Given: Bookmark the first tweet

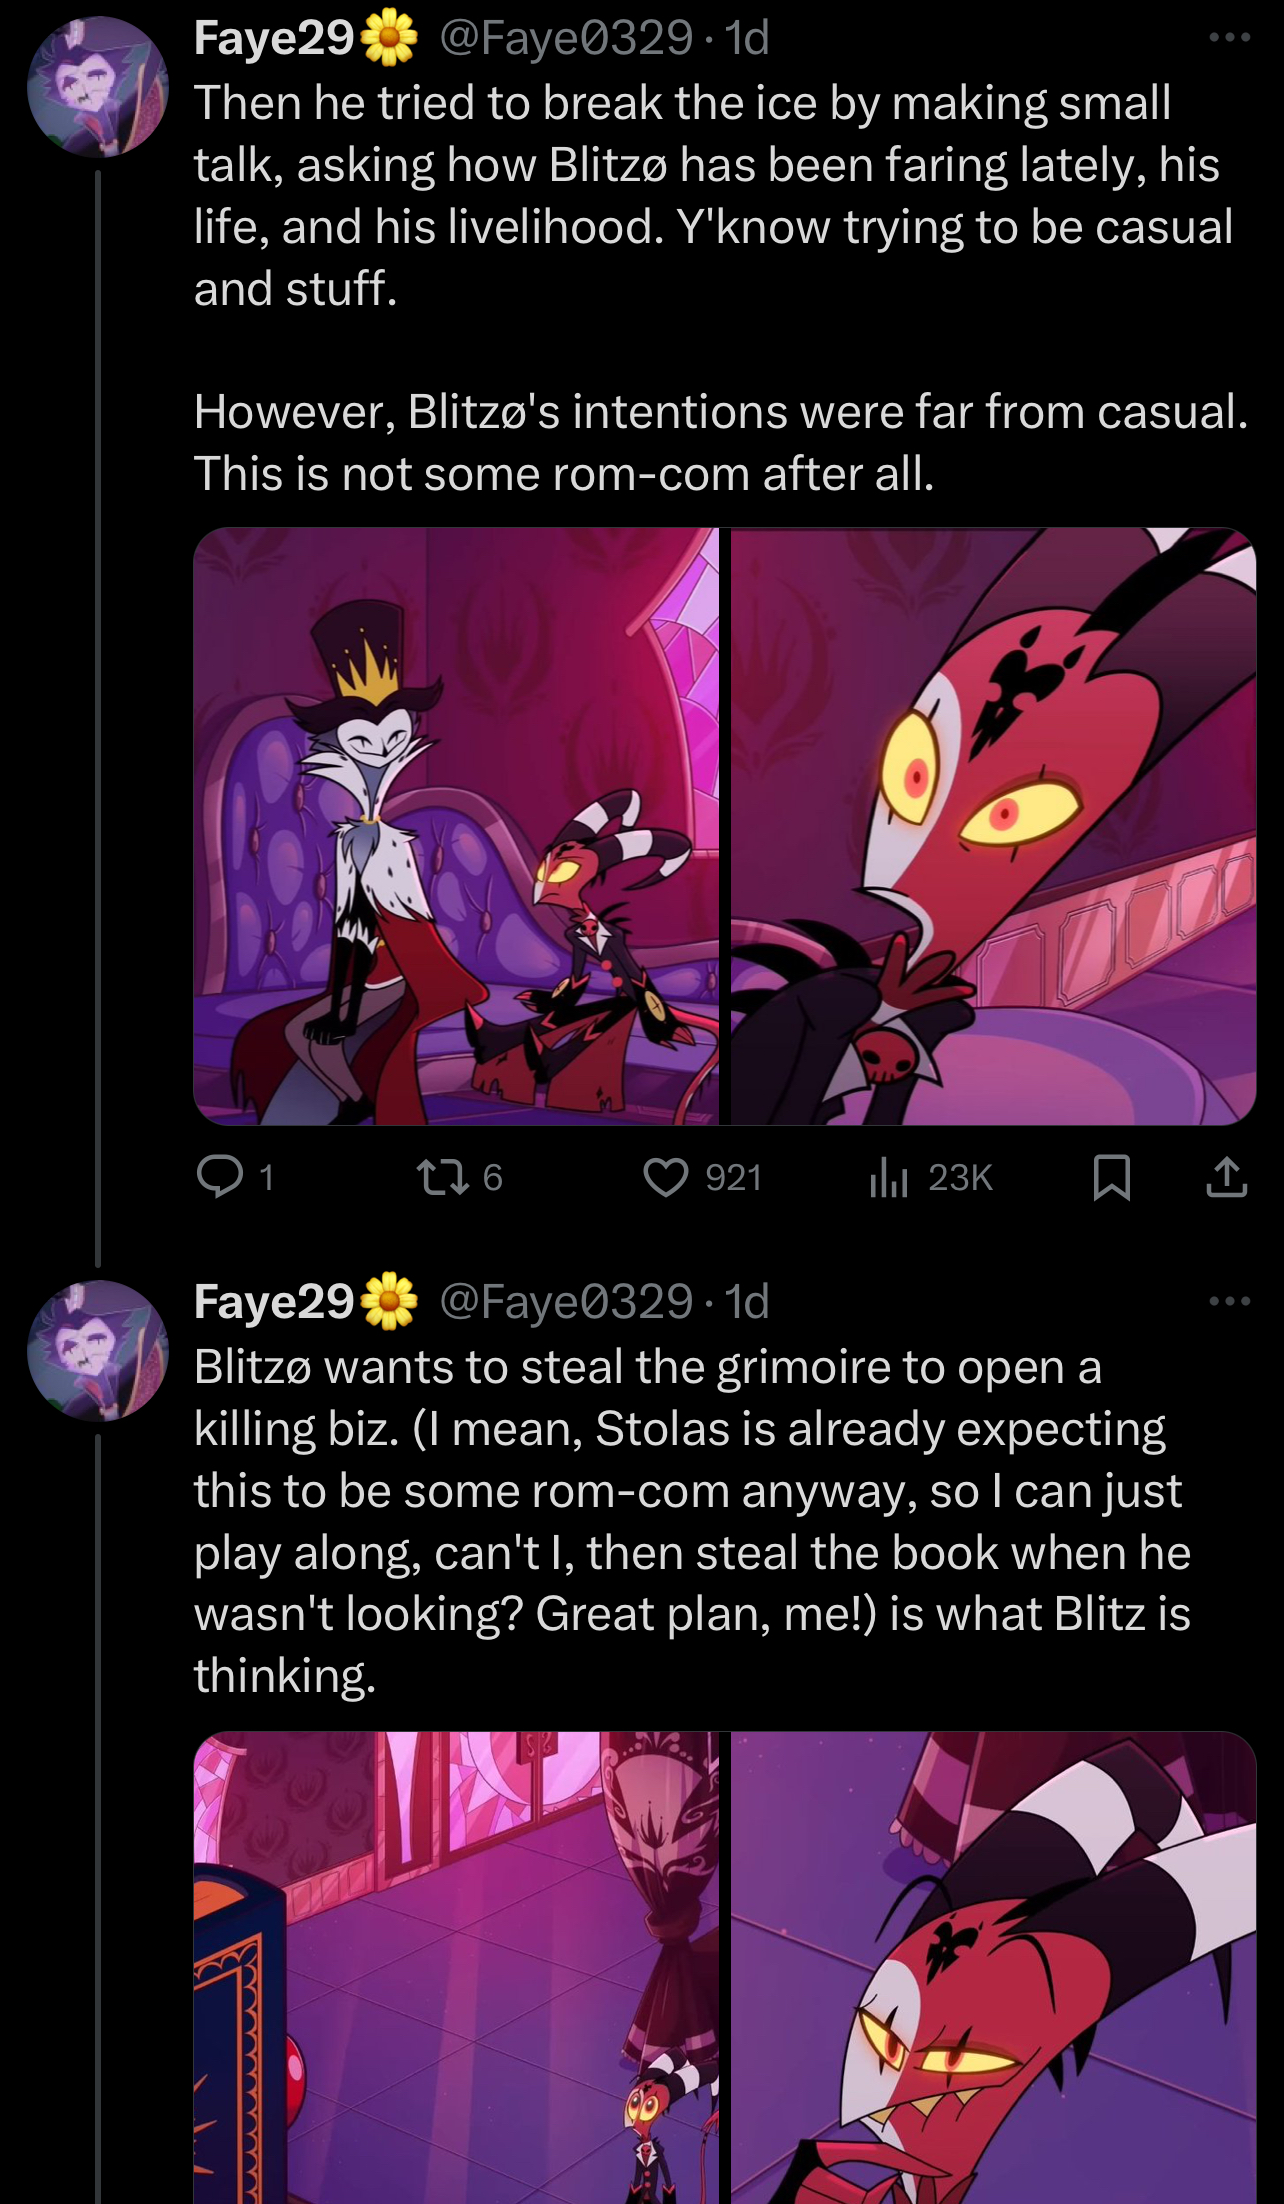Looking at the screenshot, I should tap(1112, 1177).
